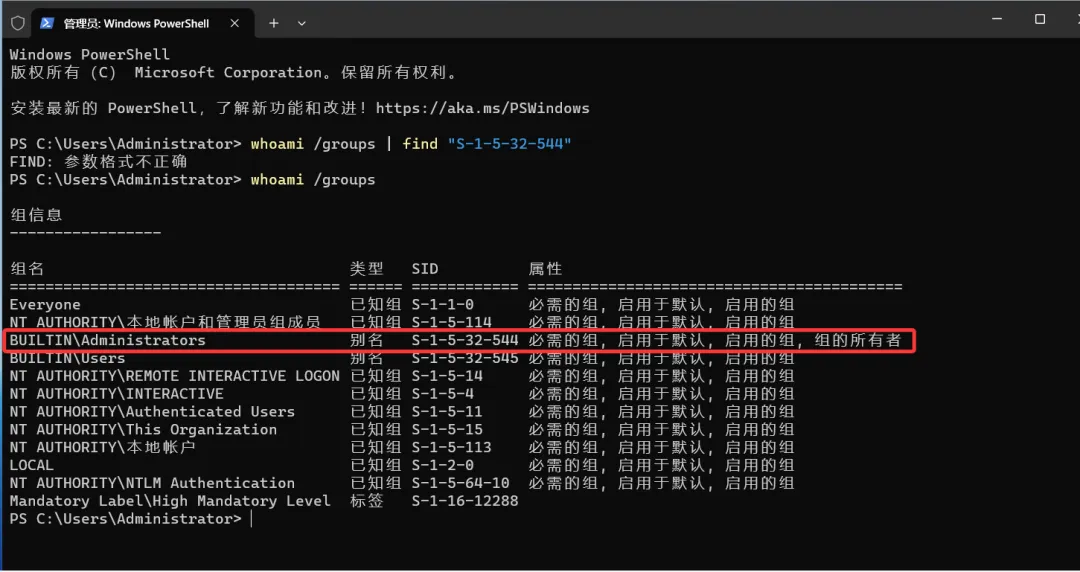Click SID S-1-1-0

[x=443, y=305]
